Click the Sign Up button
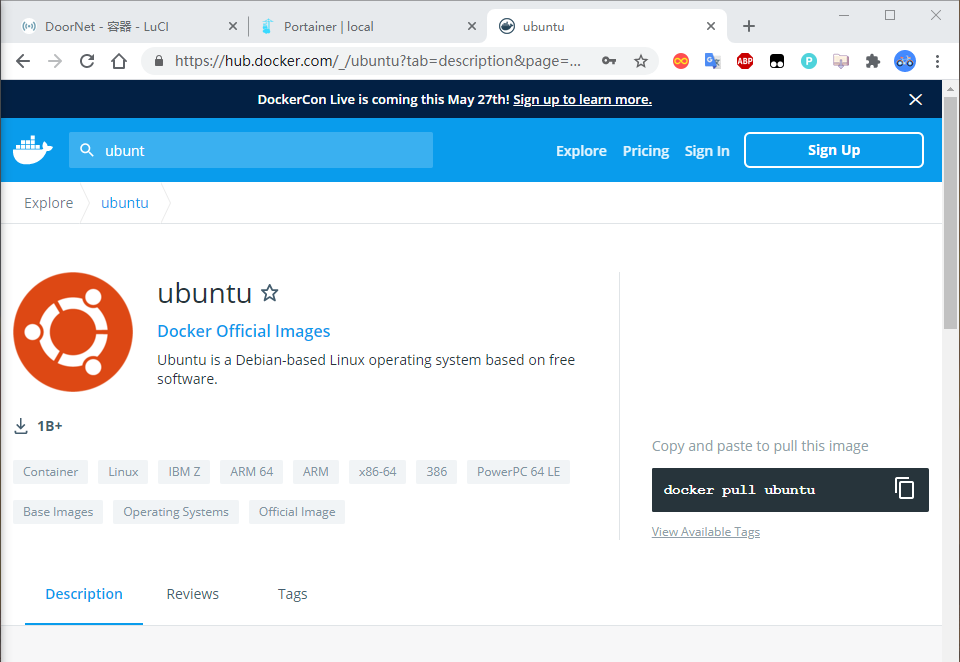960x662 pixels. click(833, 150)
